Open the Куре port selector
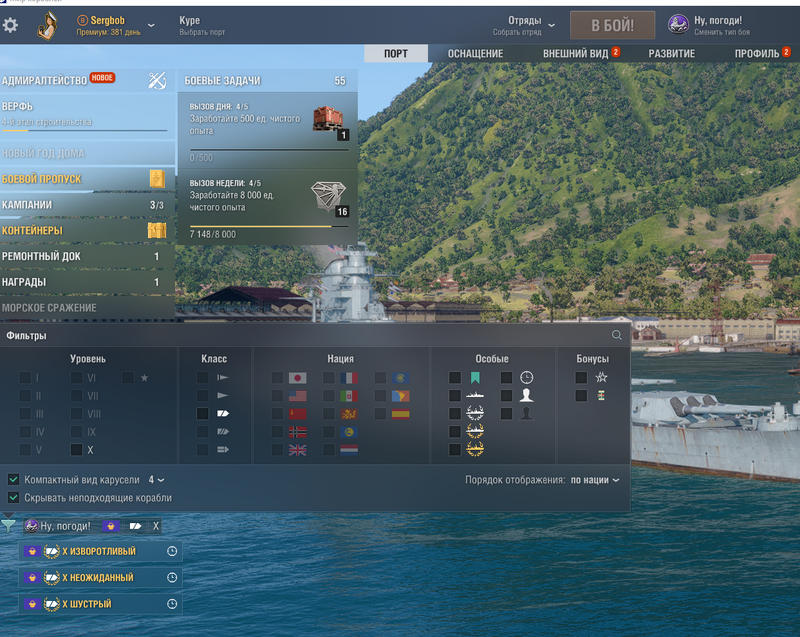Image resolution: width=800 pixels, height=637 pixels. click(202, 26)
